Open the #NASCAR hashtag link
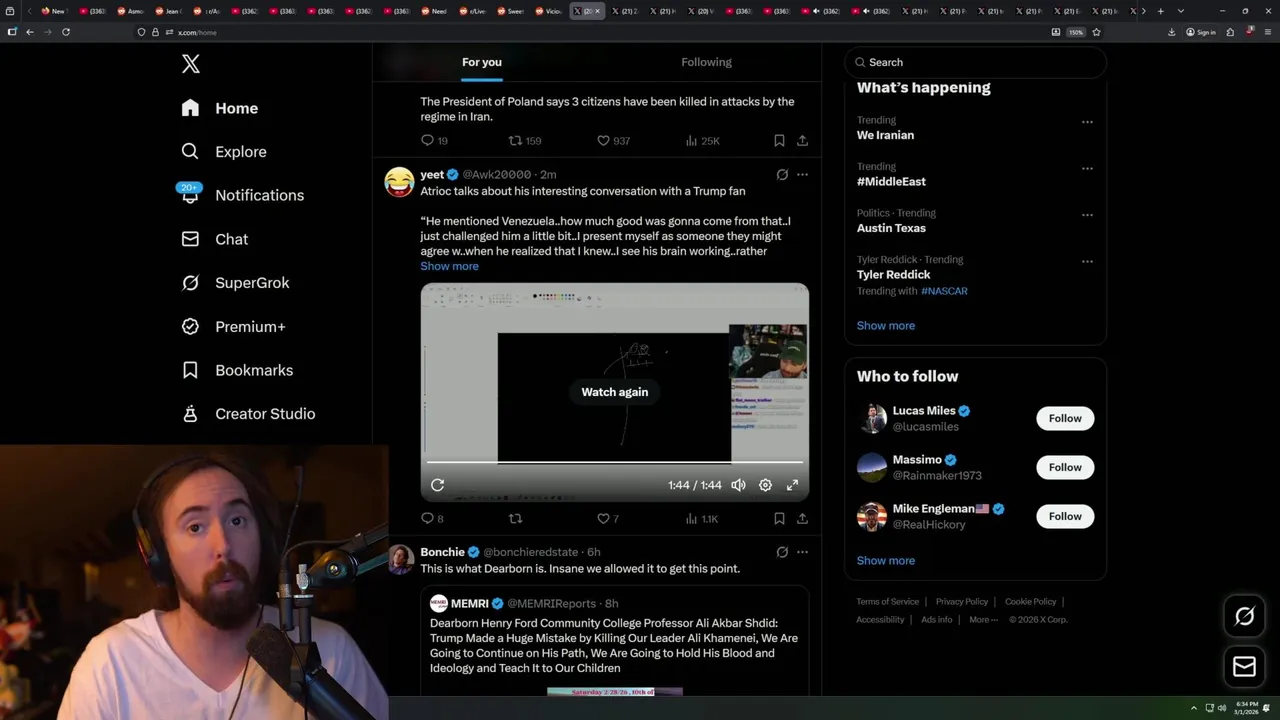1280x720 pixels. [x=944, y=291]
